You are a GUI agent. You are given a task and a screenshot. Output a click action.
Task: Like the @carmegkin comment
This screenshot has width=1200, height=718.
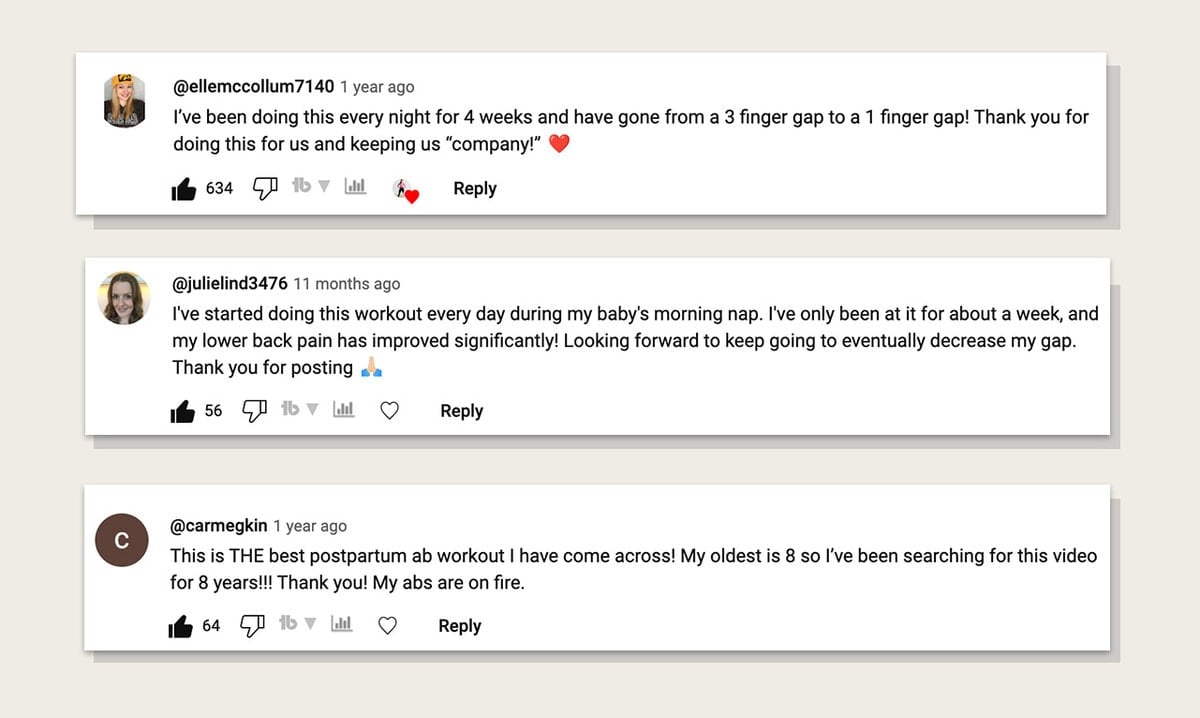180,626
